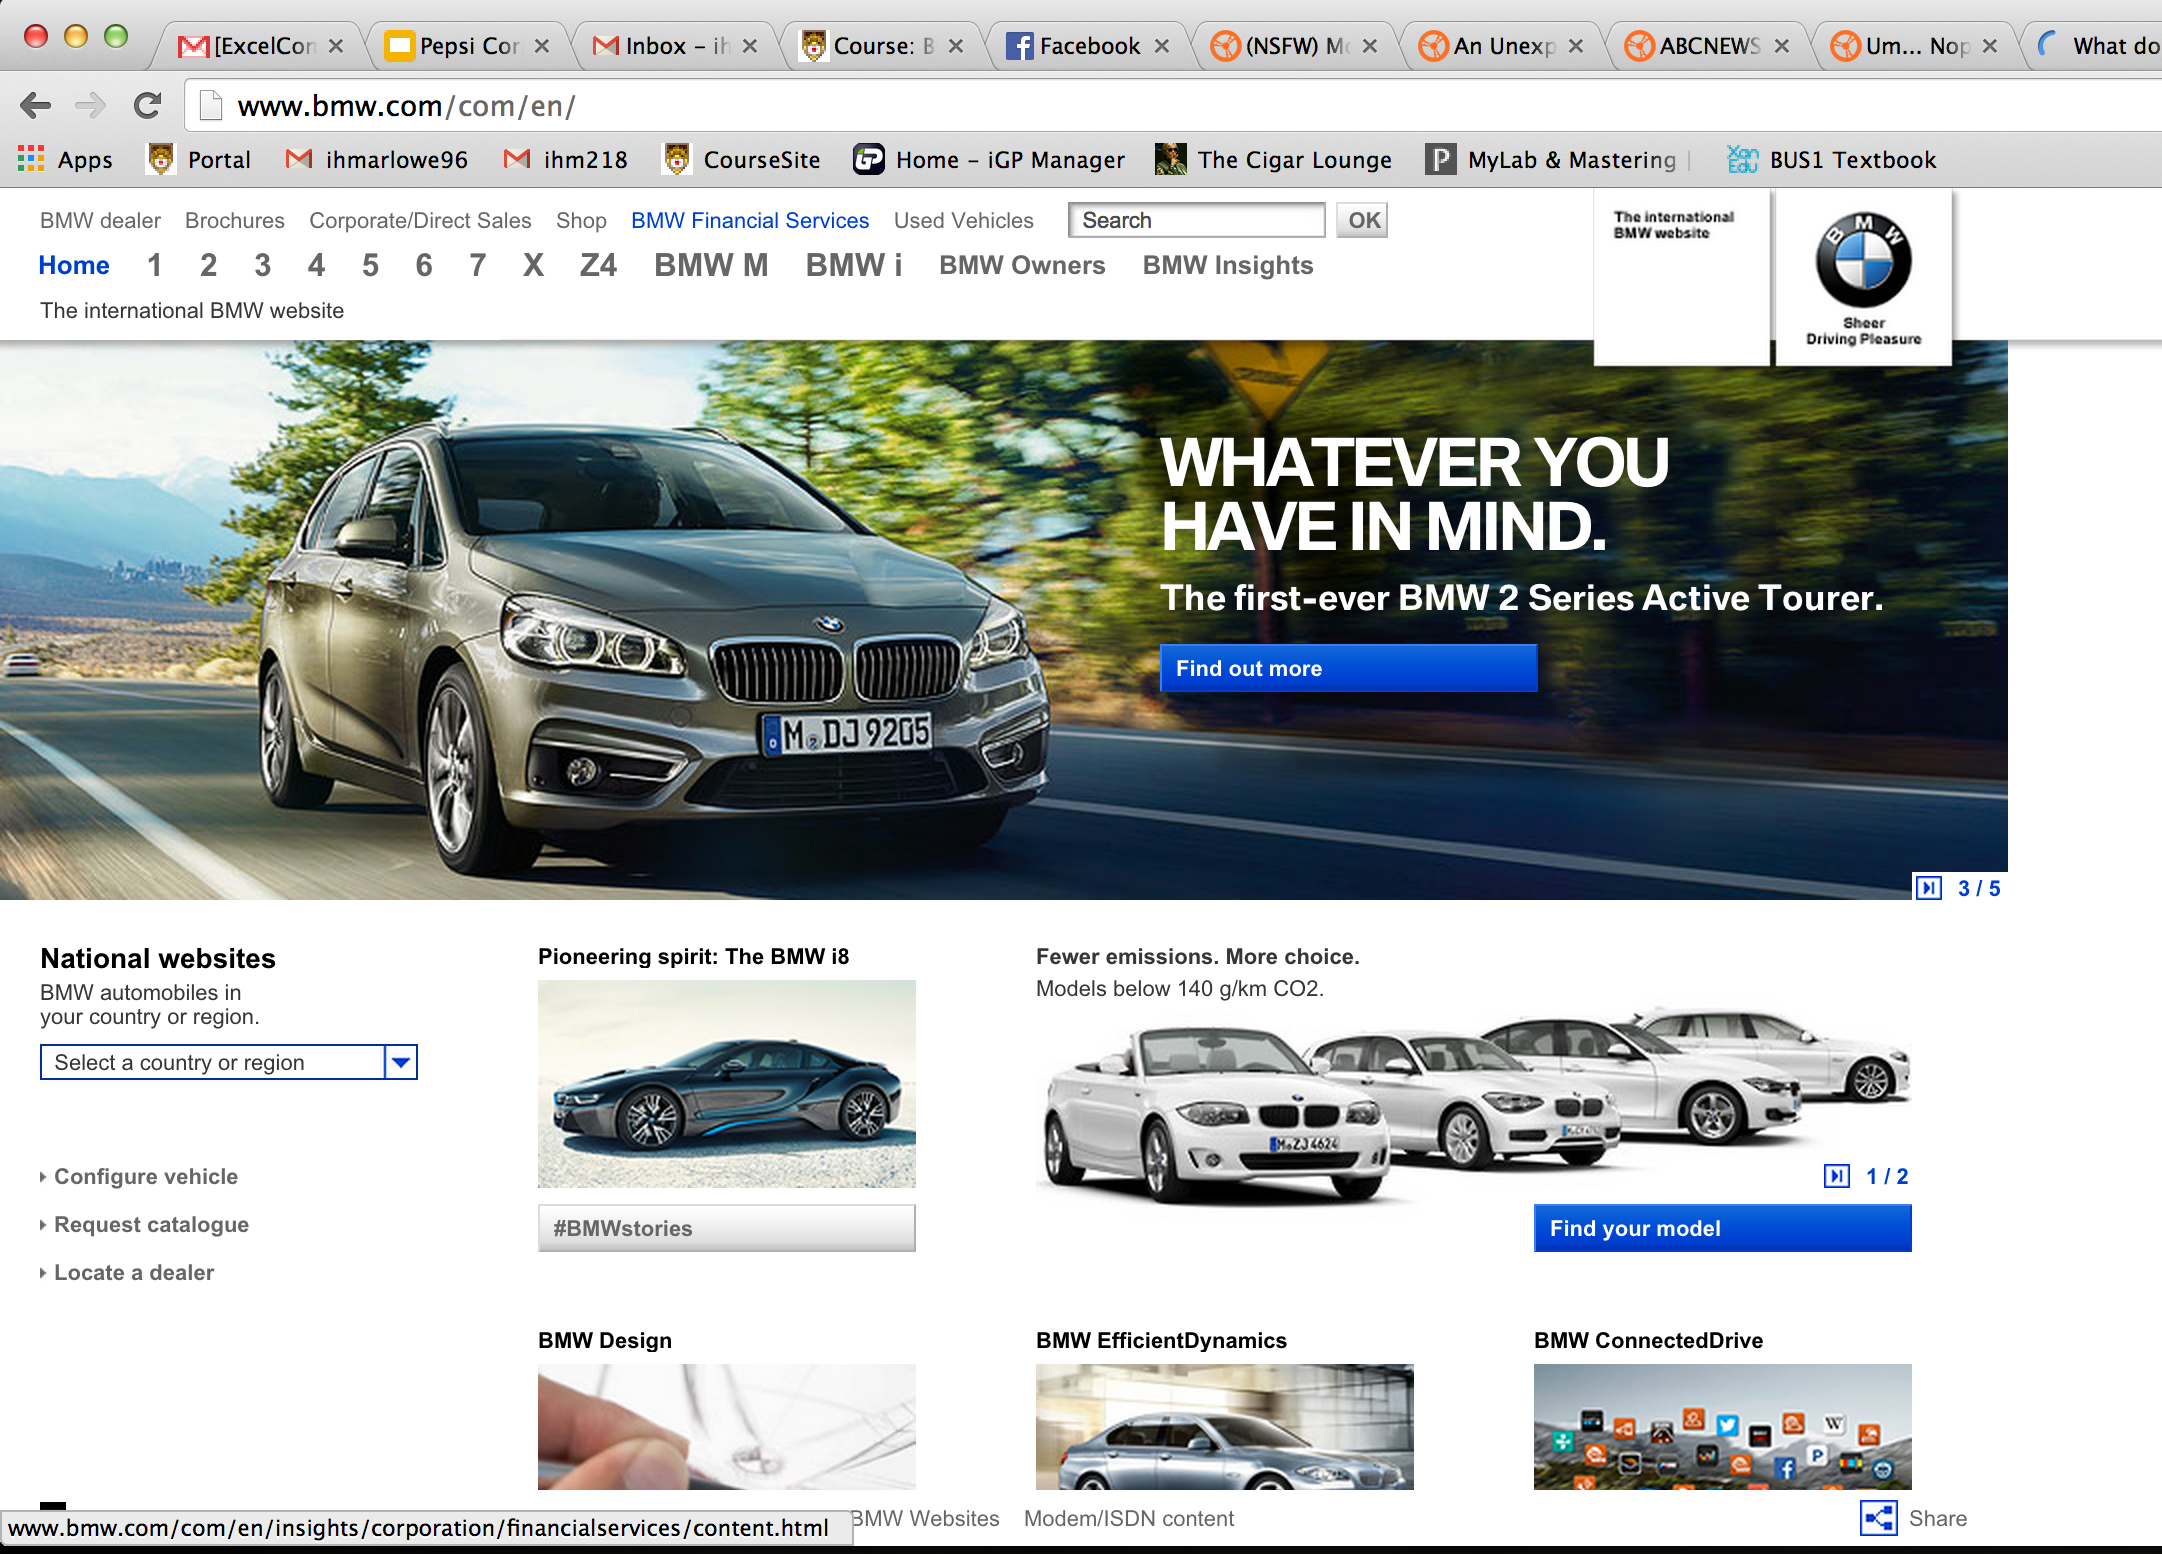Click the Find your model button
The width and height of the screenshot is (2162, 1554).
pyautogui.click(x=1722, y=1228)
